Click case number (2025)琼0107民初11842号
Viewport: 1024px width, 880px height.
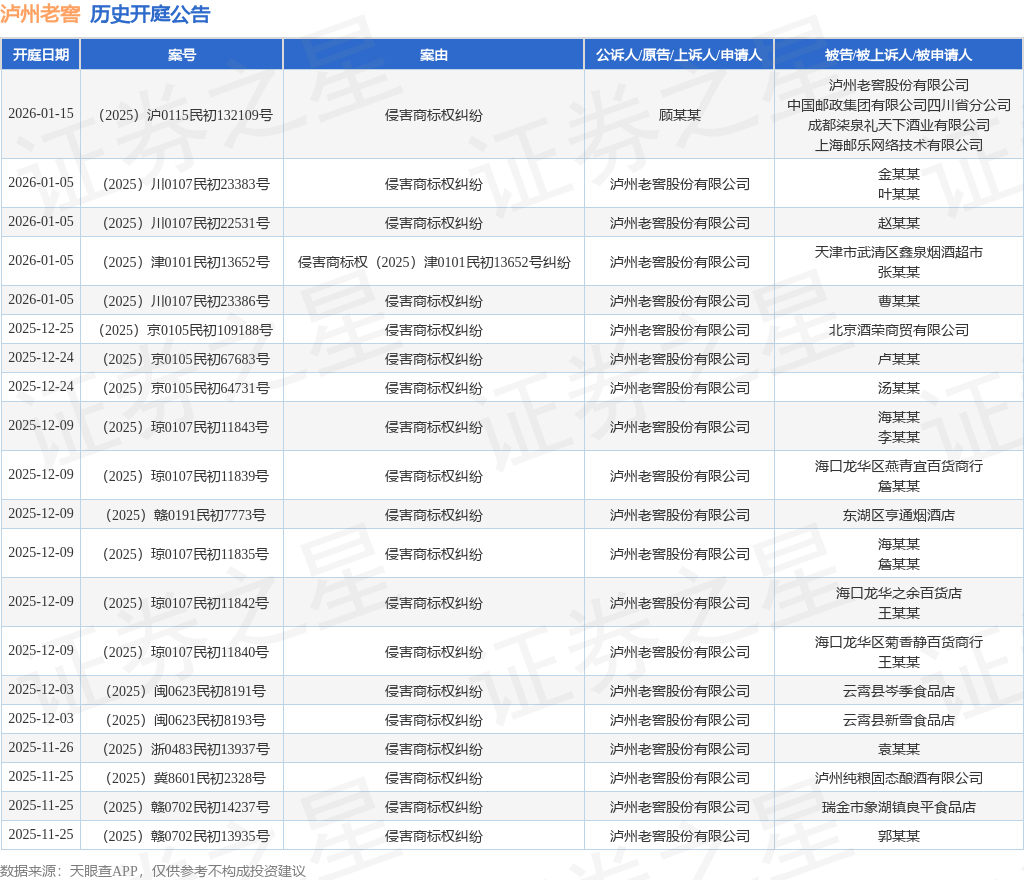[185, 603]
